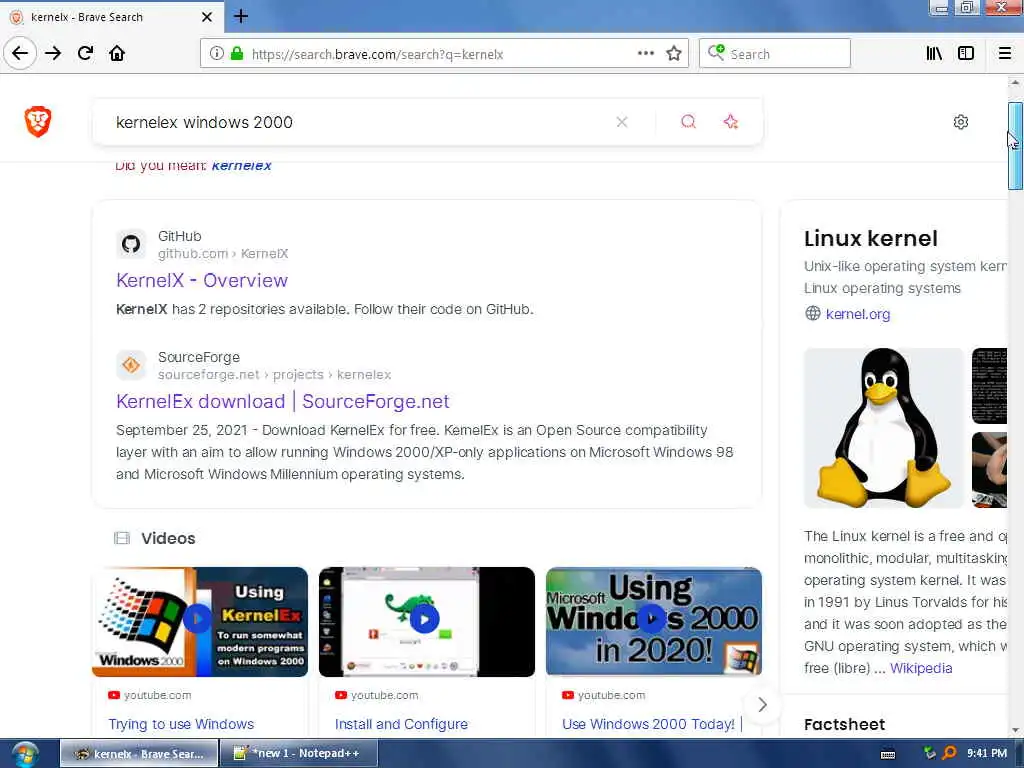Open the magnifier tray icon in the taskbar
Viewport: 1024px width, 768px height.
click(x=949, y=753)
